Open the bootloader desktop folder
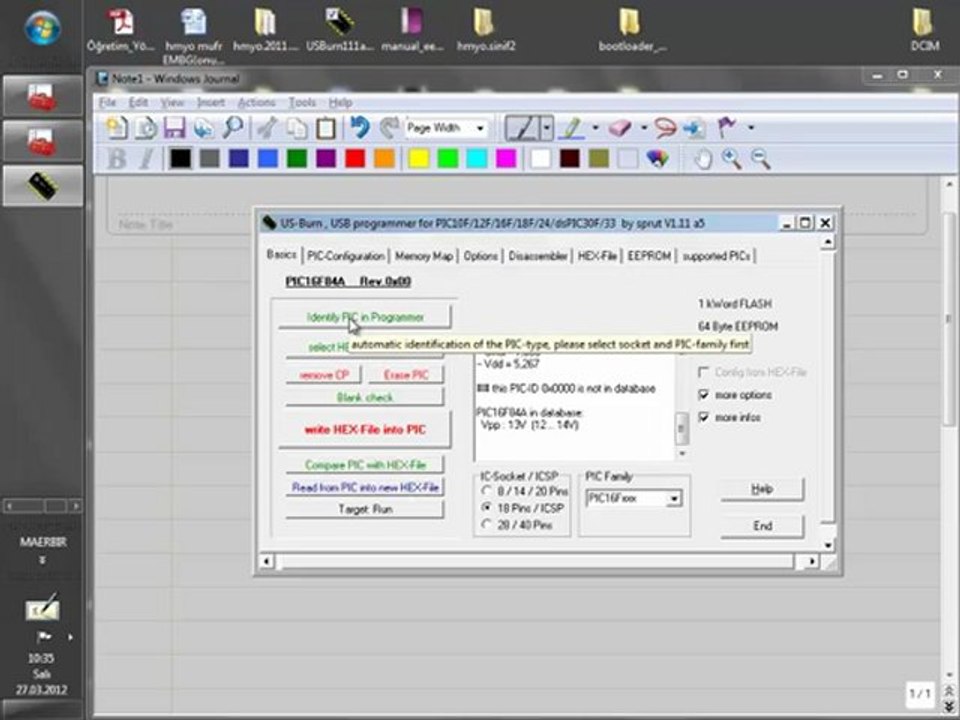The width and height of the screenshot is (960, 720). (631, 29)
